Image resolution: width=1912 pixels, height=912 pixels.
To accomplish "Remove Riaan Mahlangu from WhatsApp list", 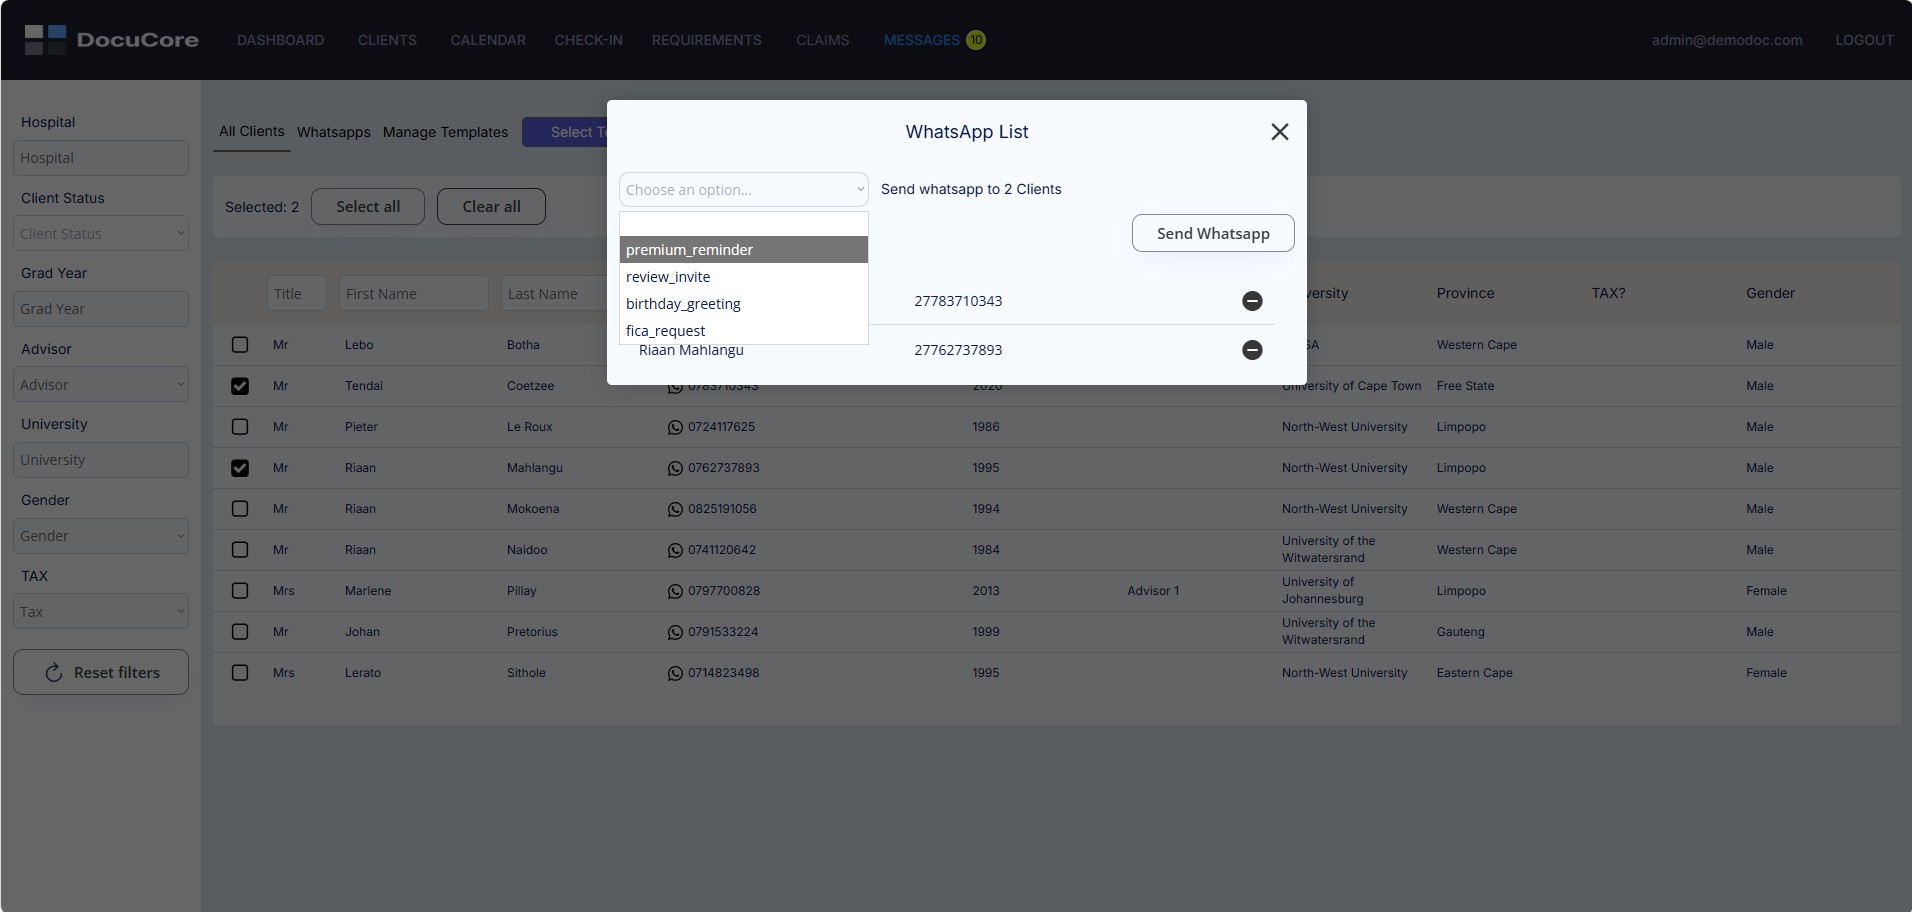I will click(1252, 350).
